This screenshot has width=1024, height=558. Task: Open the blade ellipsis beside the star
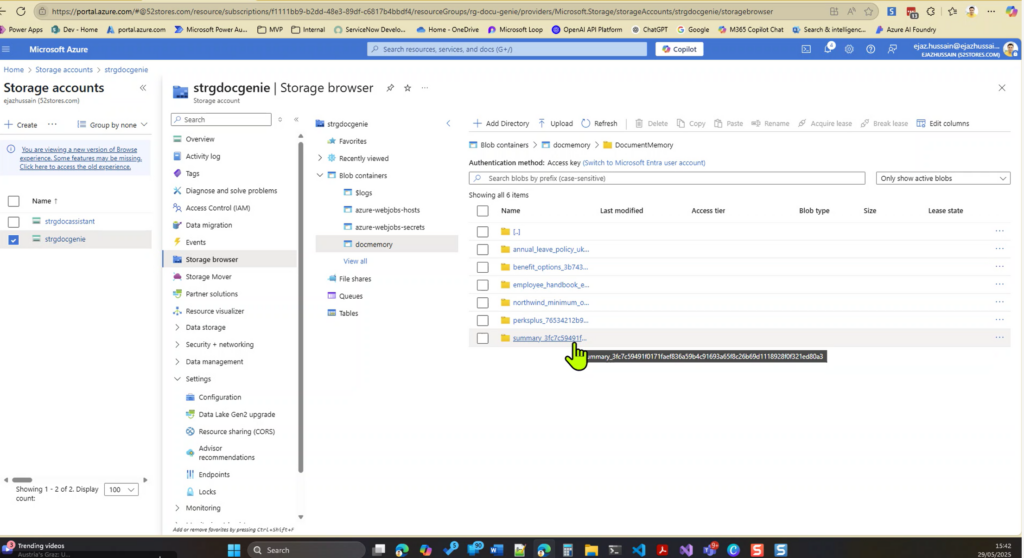(425, 88)
